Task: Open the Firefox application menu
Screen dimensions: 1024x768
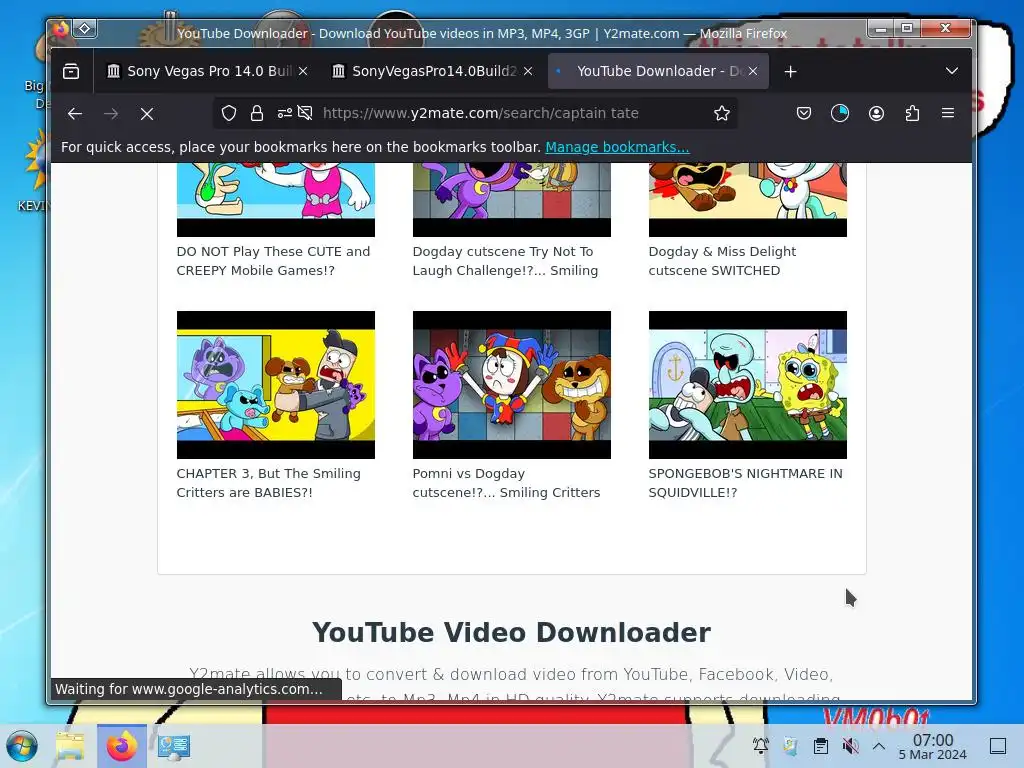Action: click(948, 113)
